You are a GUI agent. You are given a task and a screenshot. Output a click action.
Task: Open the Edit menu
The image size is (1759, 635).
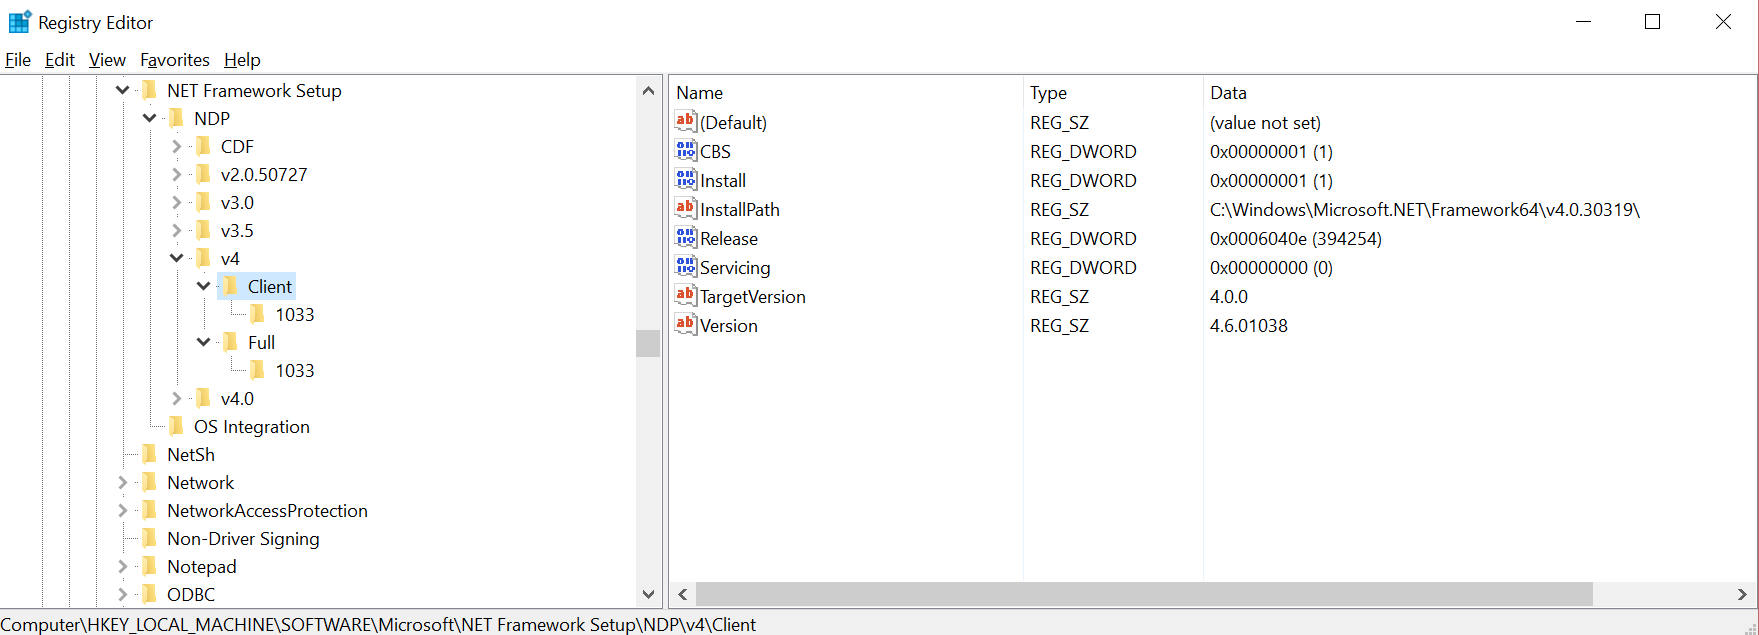(x=60, y=60)
